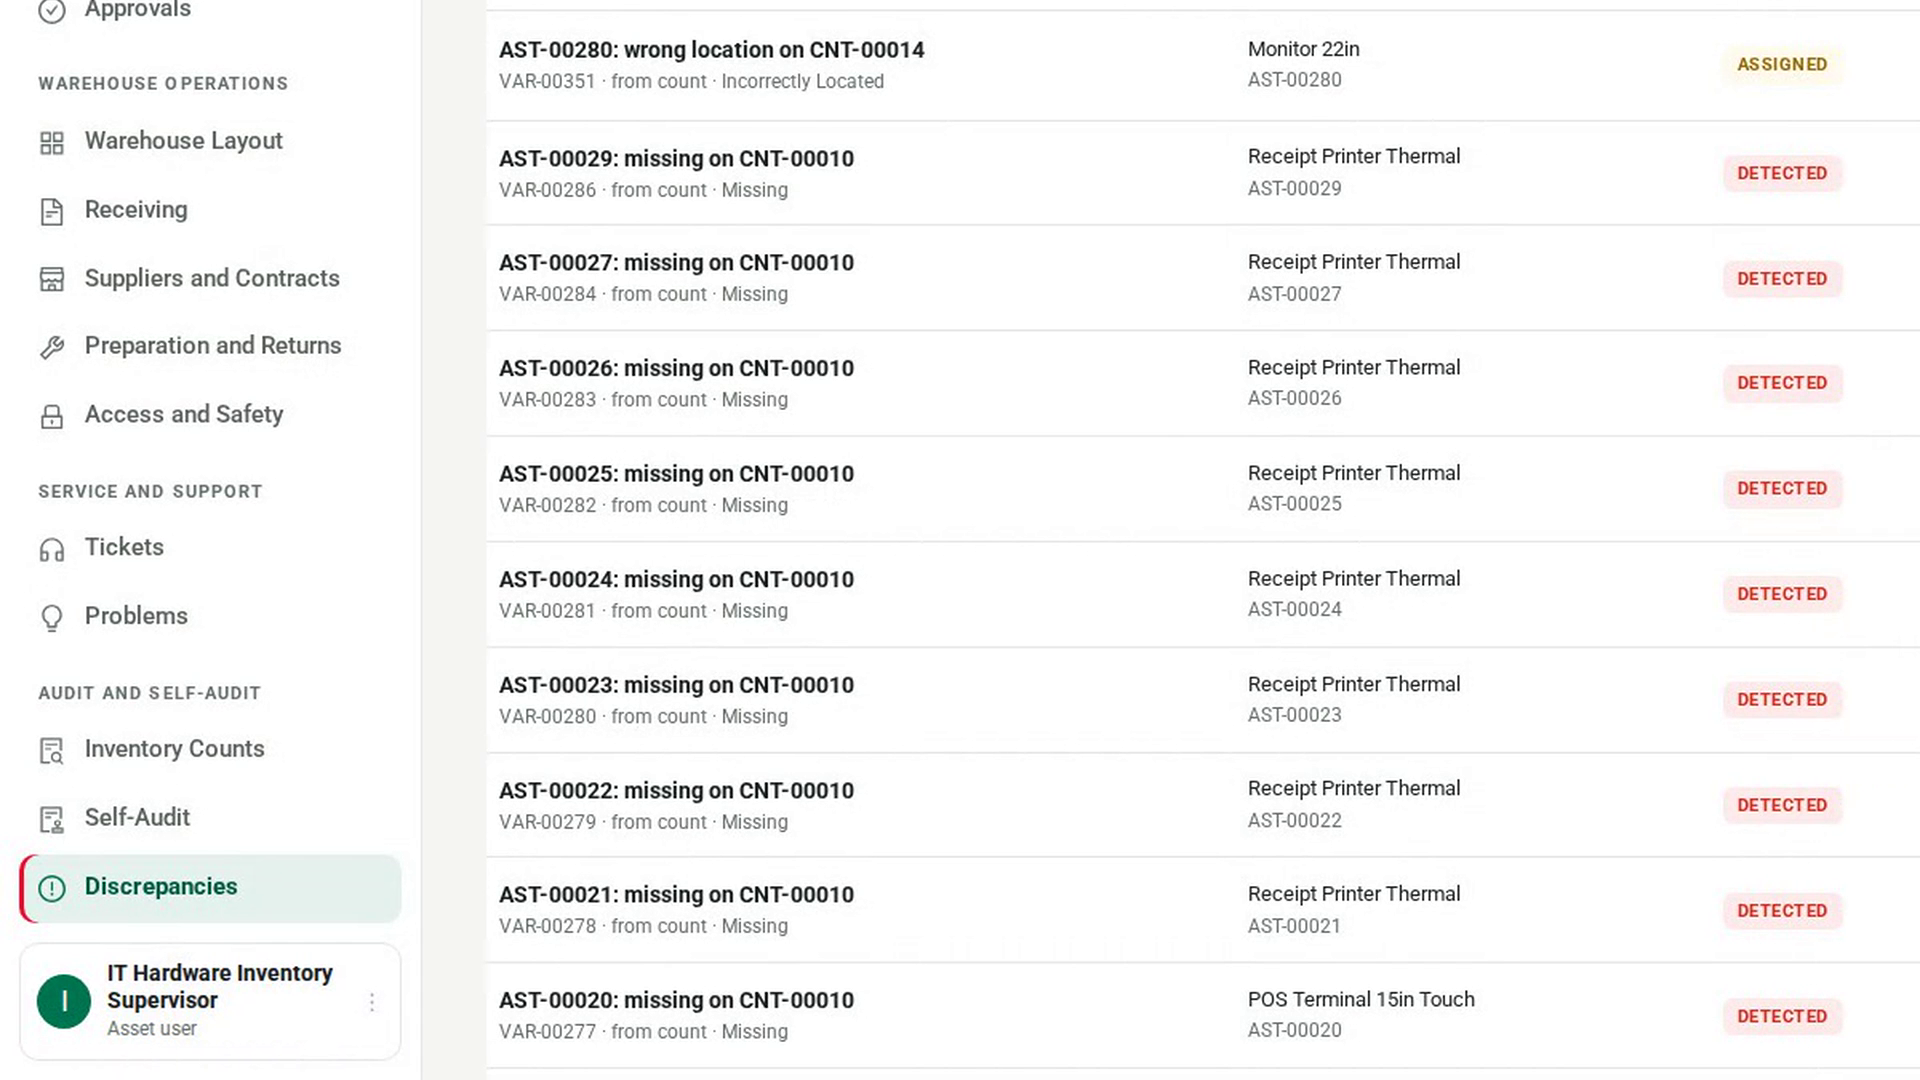
Task: Open user menu three-dot options
Action: (372, 1002)
